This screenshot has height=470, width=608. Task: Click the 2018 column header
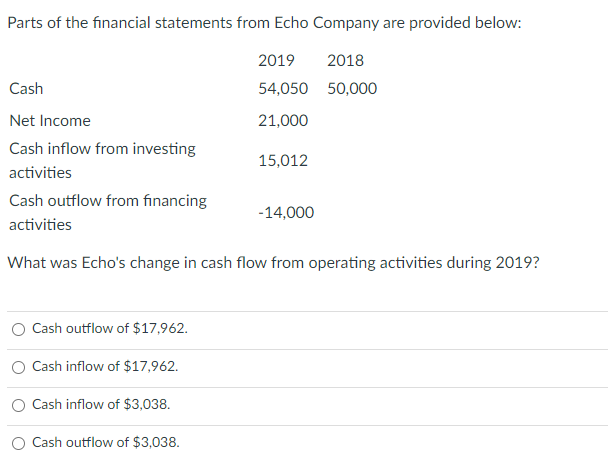(345, 60)
